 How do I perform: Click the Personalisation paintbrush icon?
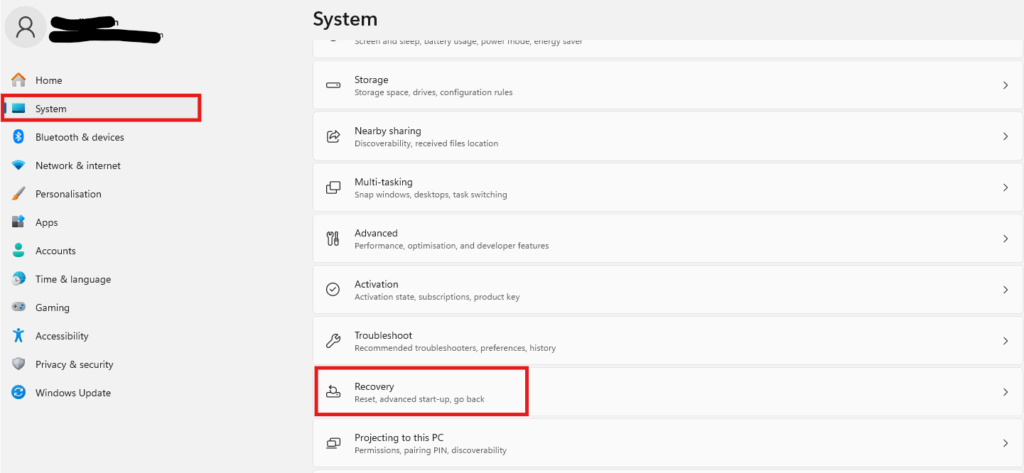click(x=18, y=194)
